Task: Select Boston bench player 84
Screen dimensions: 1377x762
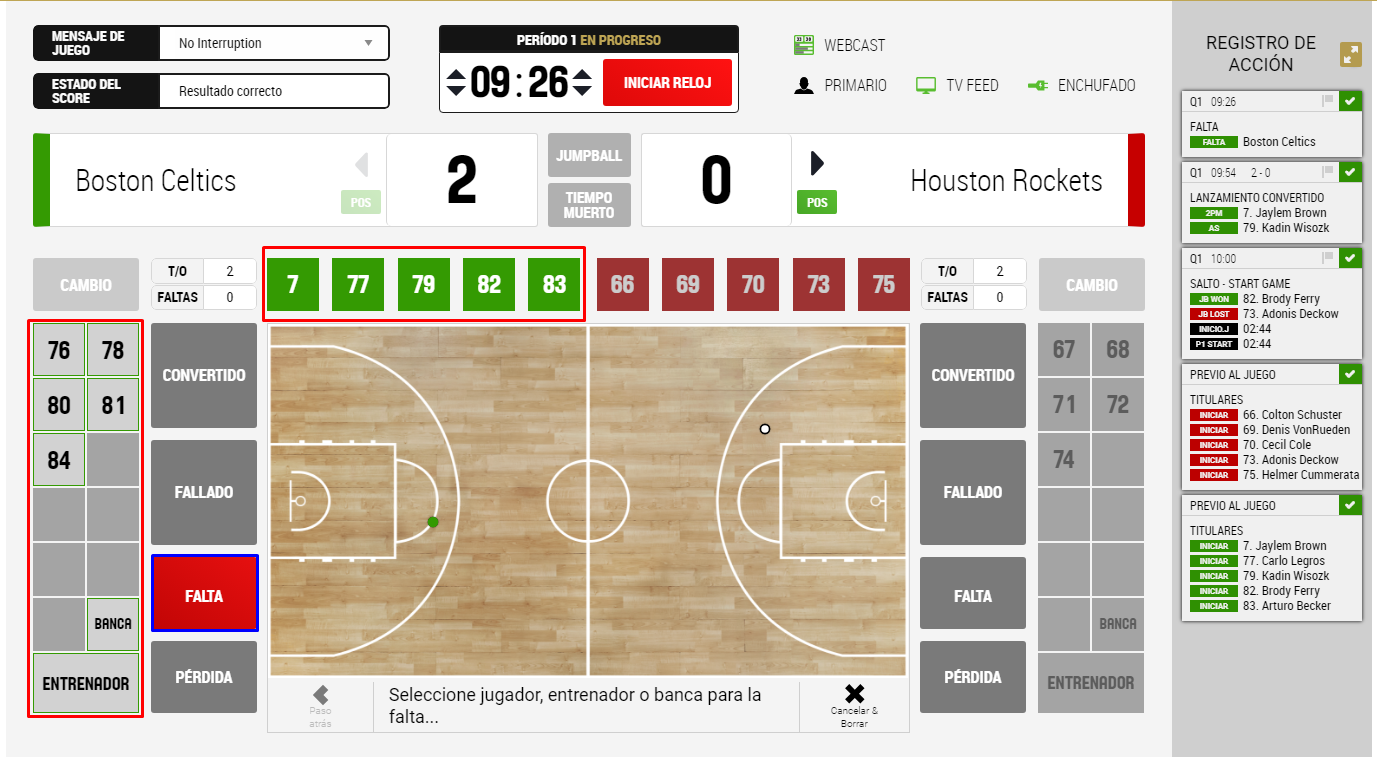Action: (x=59, y=460)
